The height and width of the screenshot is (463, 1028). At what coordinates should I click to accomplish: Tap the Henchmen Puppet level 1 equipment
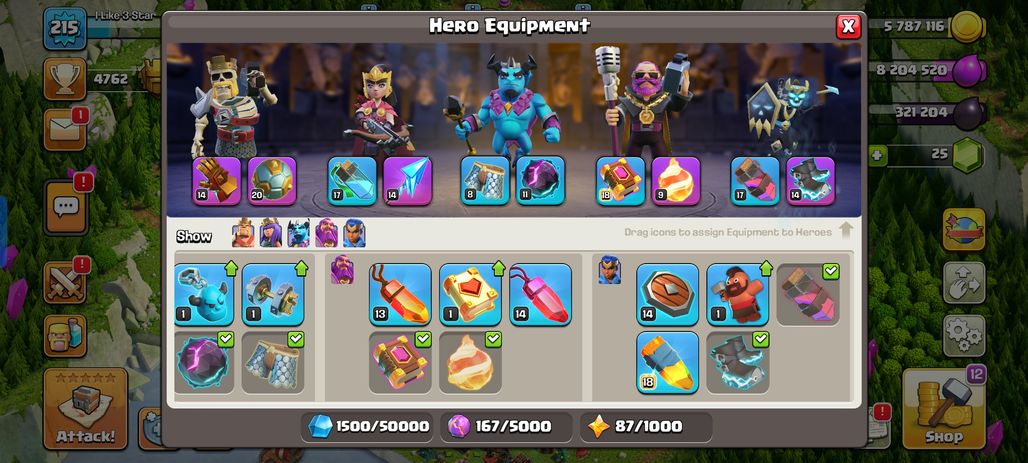tap(204, 295)
